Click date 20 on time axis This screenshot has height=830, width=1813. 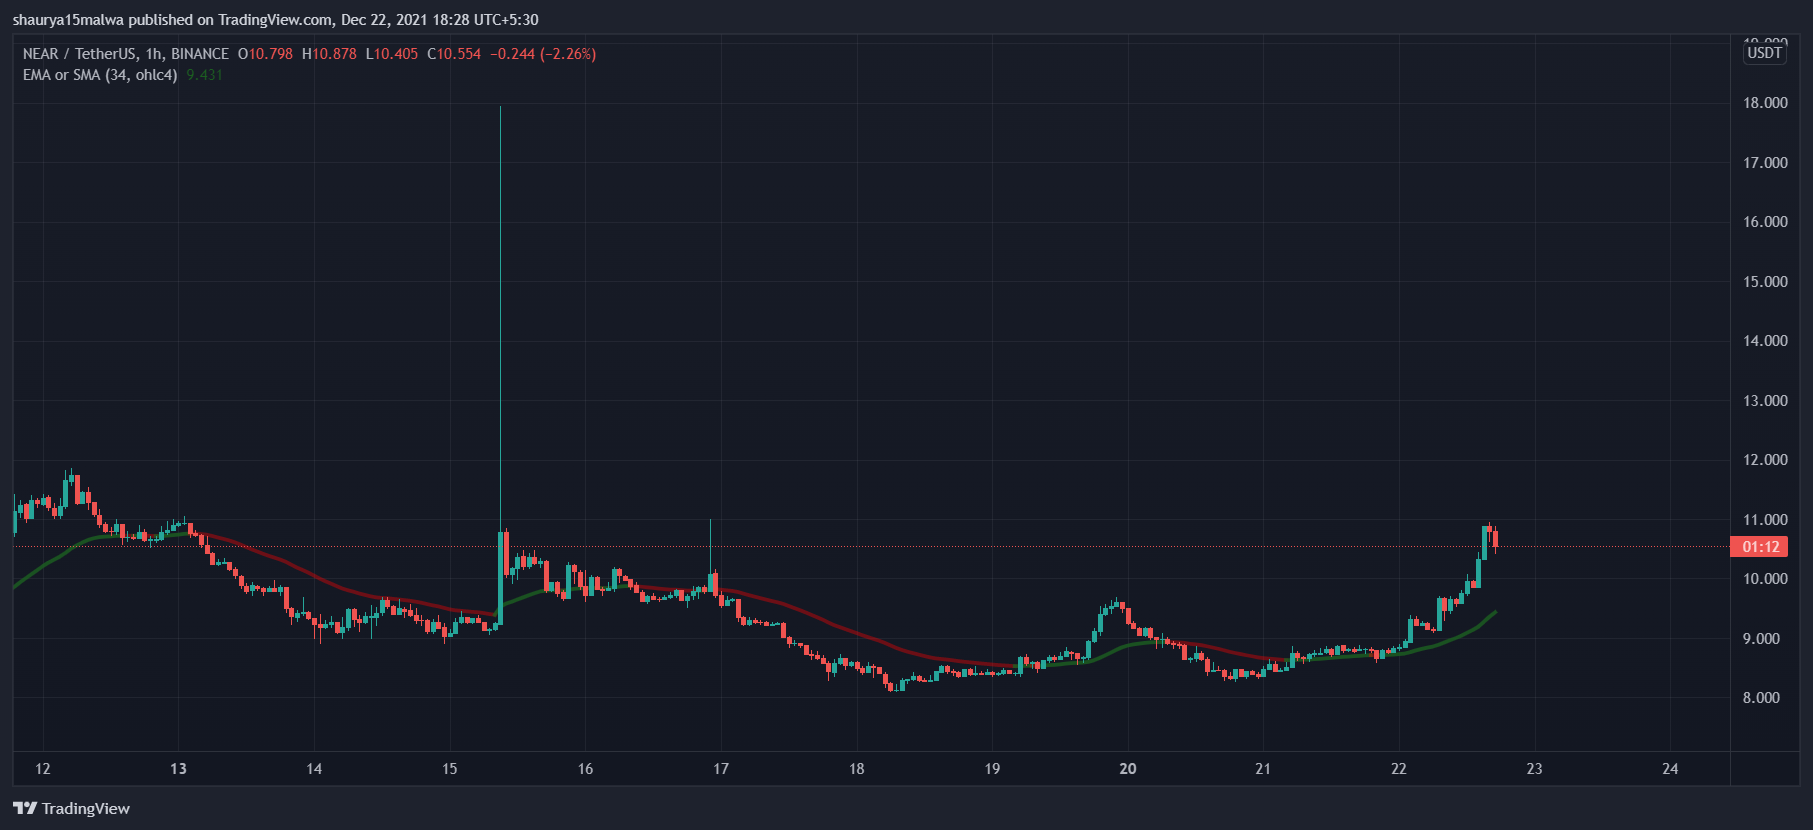(1128, 769)
